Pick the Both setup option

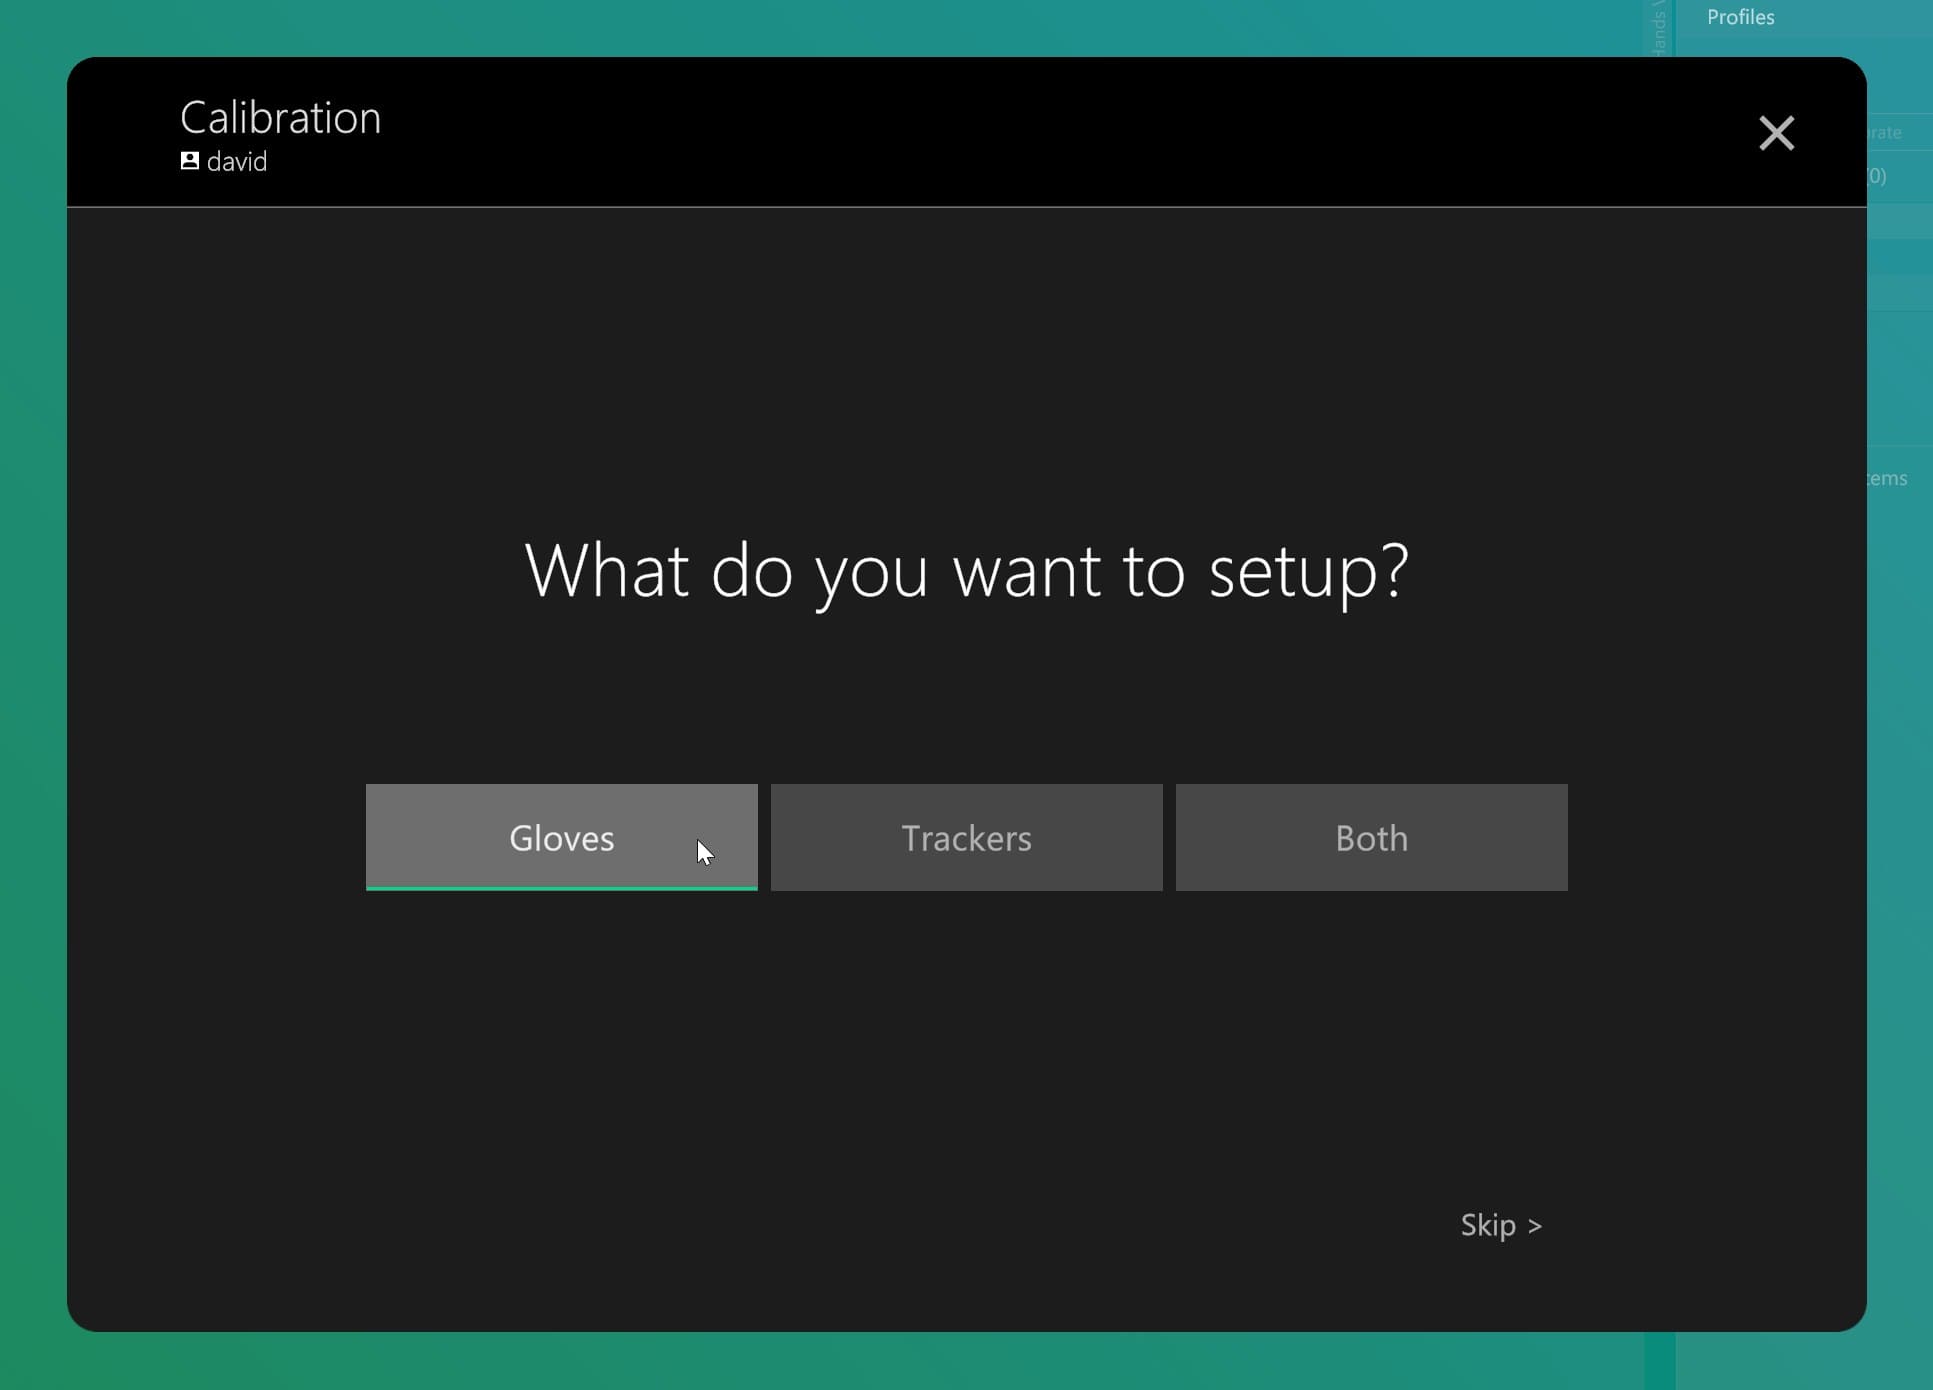click(x=1371, y=837)
